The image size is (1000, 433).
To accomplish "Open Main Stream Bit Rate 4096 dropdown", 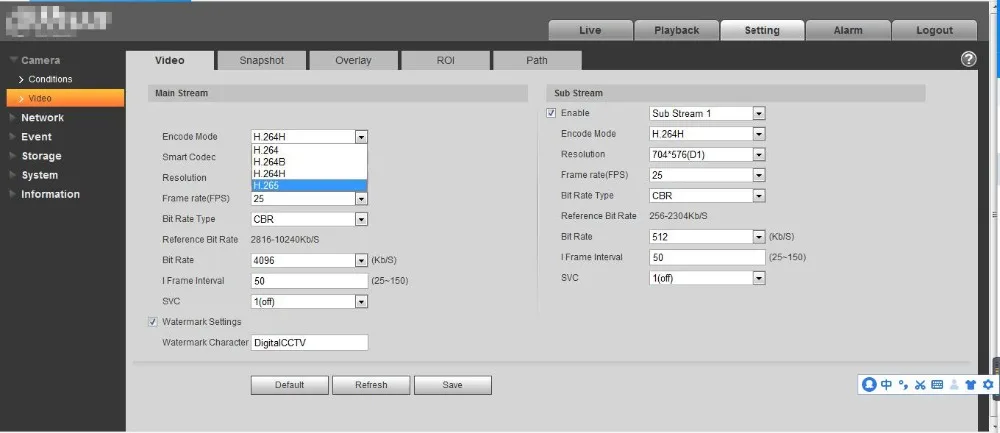I will (x=361, y=260).
